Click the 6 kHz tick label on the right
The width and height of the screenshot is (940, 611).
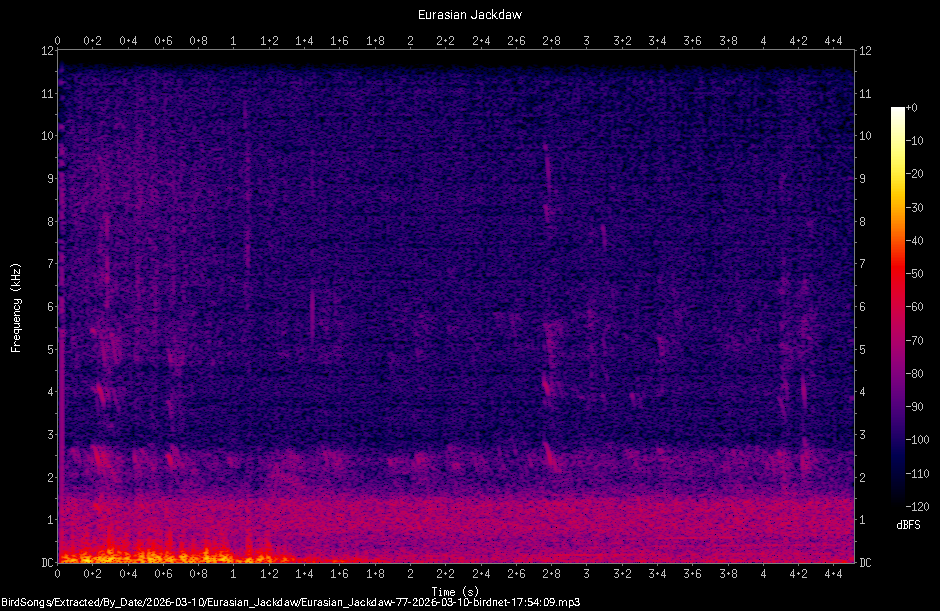862,305
